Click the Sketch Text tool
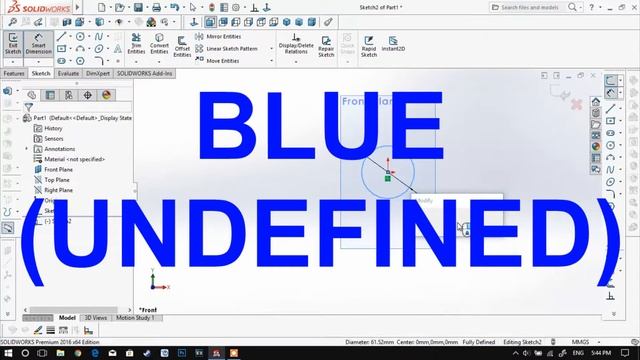Viewport: 640px width, 360px height. [x=118, y=49]
